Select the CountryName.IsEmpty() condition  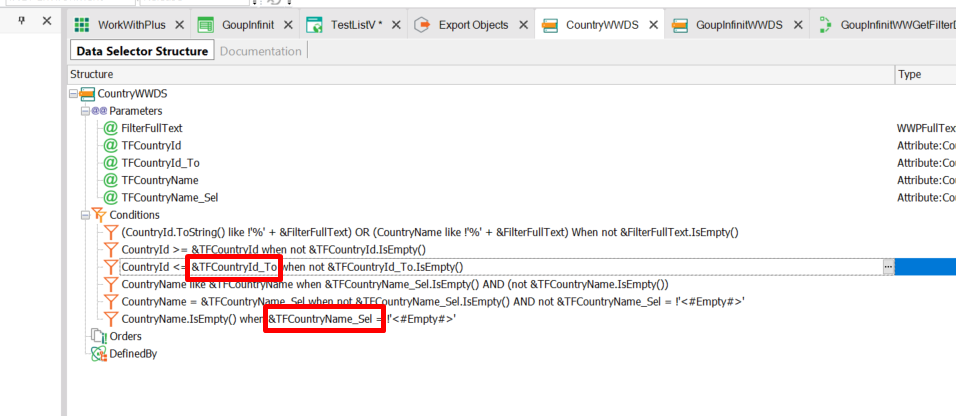click(x=289, y=319)
